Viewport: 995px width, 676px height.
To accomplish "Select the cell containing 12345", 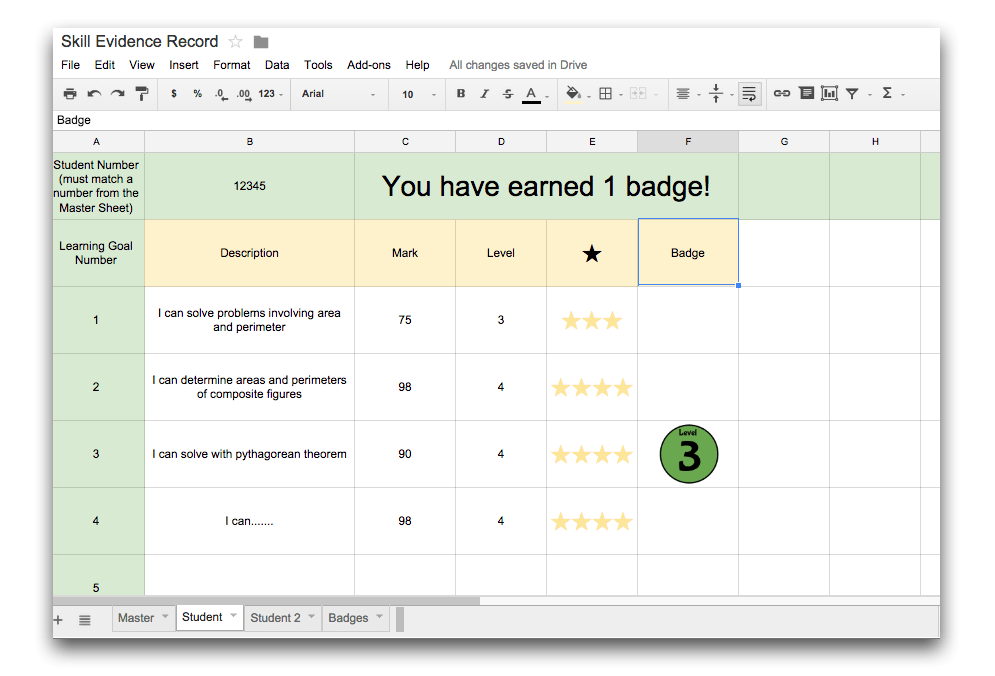I will click(249, 186).
